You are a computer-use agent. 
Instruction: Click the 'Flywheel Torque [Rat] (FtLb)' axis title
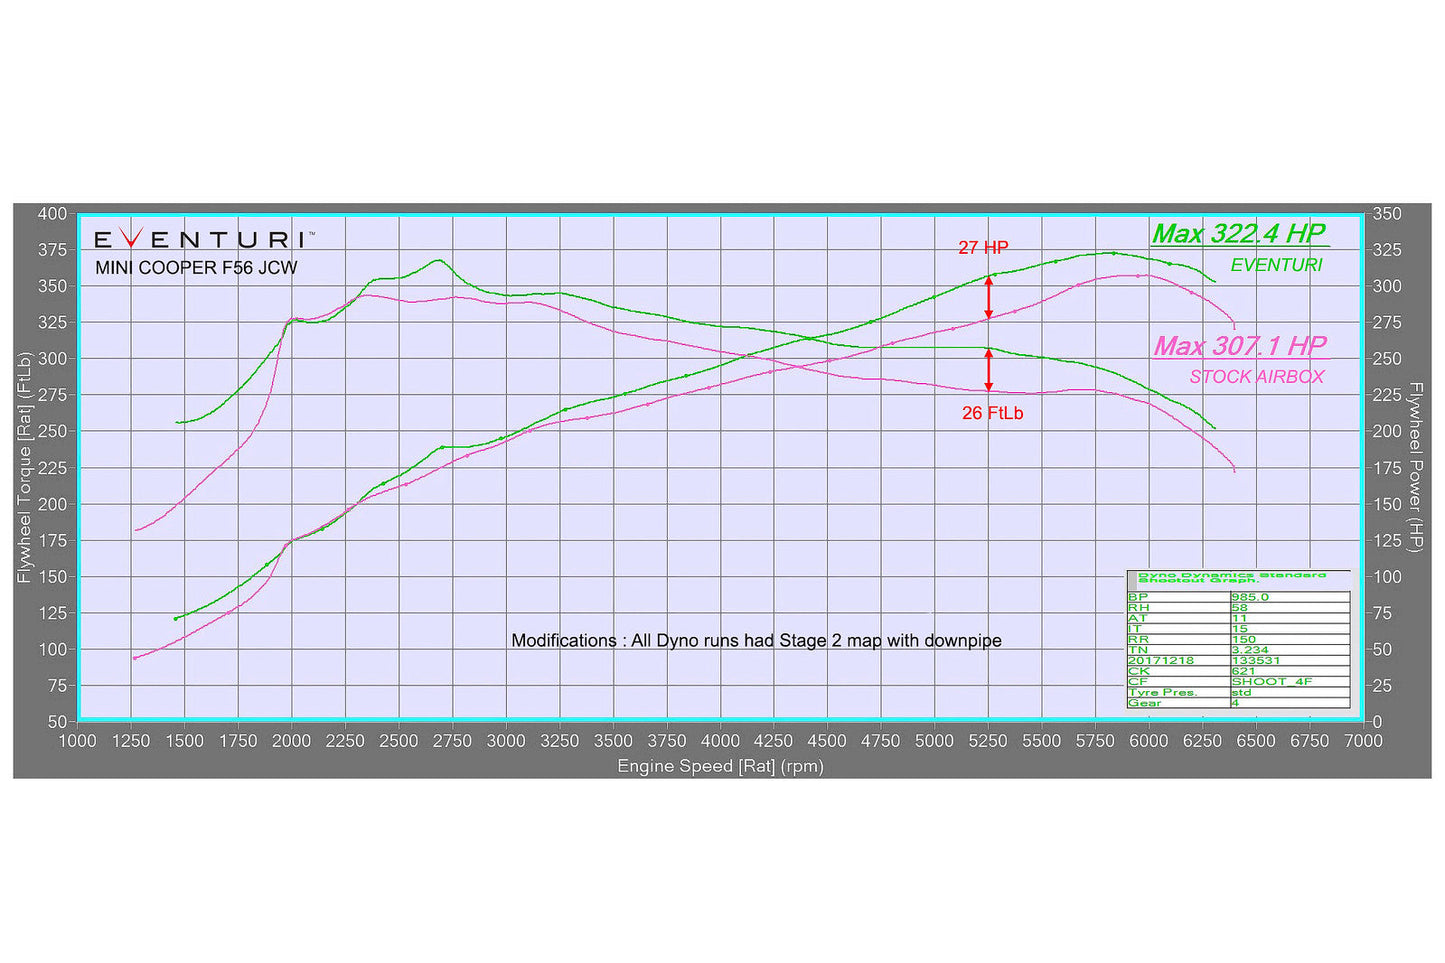[x=25, y=467]
